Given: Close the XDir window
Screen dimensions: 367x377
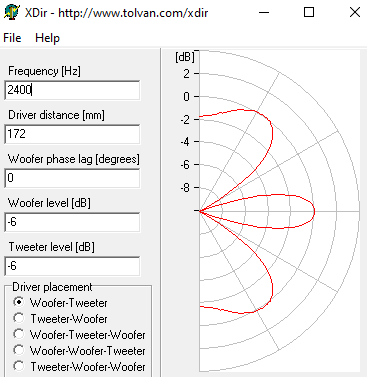Looking at the screenshot, I should point(355,13).
